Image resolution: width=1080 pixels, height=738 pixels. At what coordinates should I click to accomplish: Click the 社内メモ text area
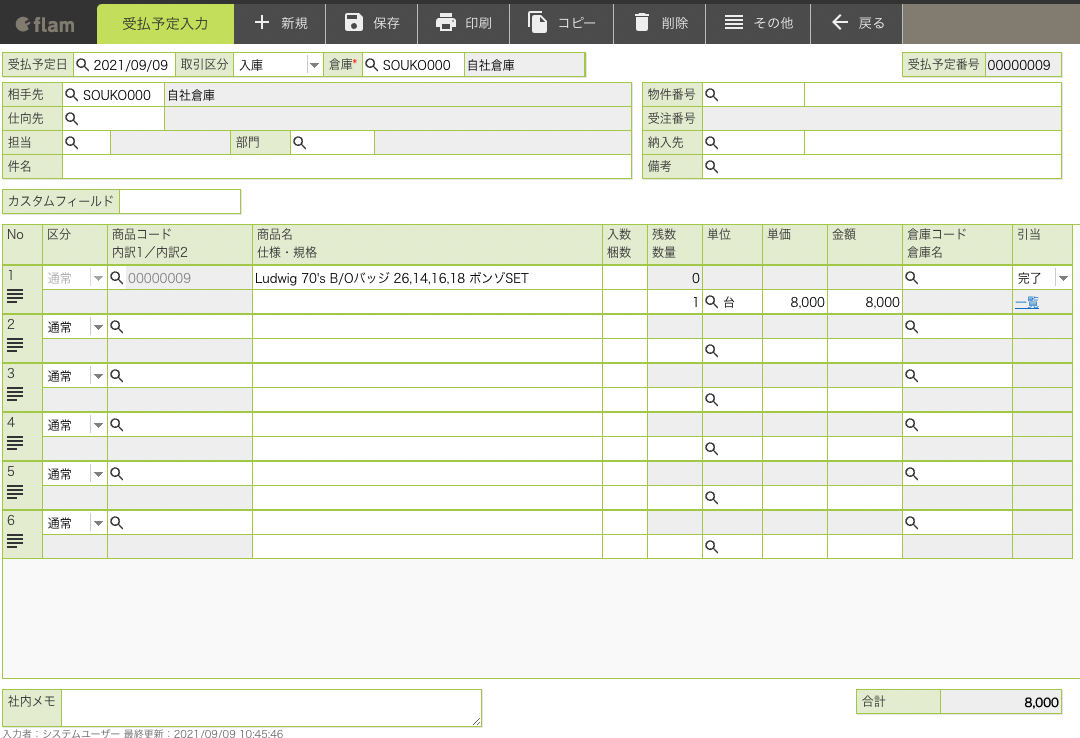pos(271,708)
